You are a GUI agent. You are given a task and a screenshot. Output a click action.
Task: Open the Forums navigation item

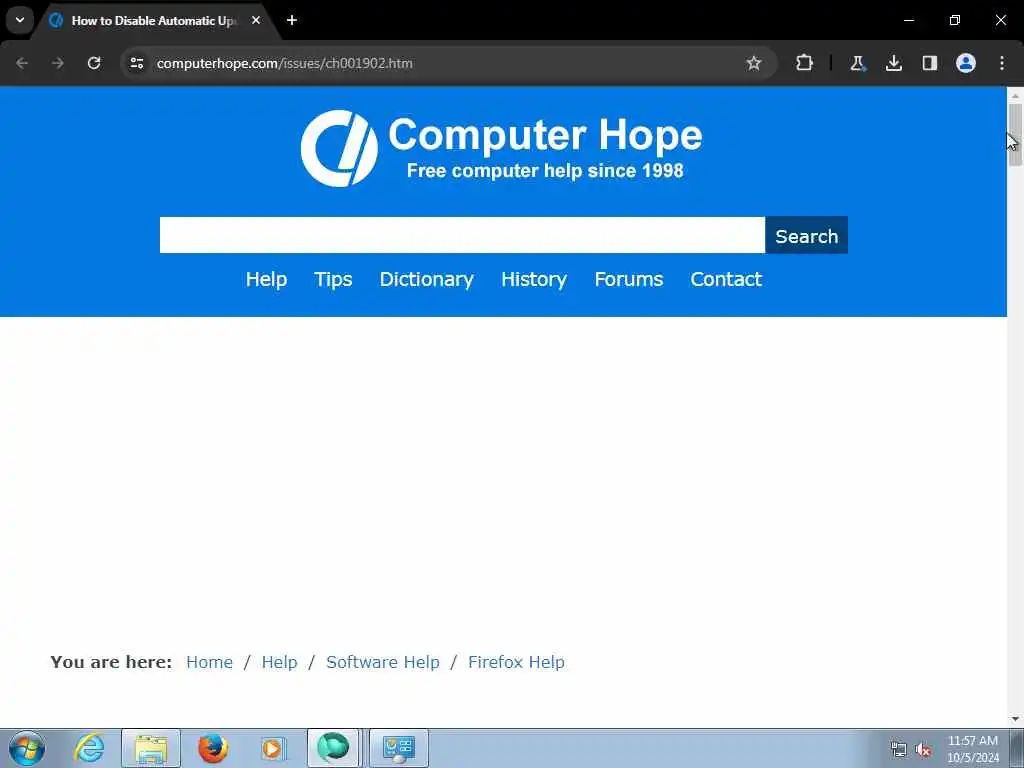pyautogui.click(x=629, y=280)
